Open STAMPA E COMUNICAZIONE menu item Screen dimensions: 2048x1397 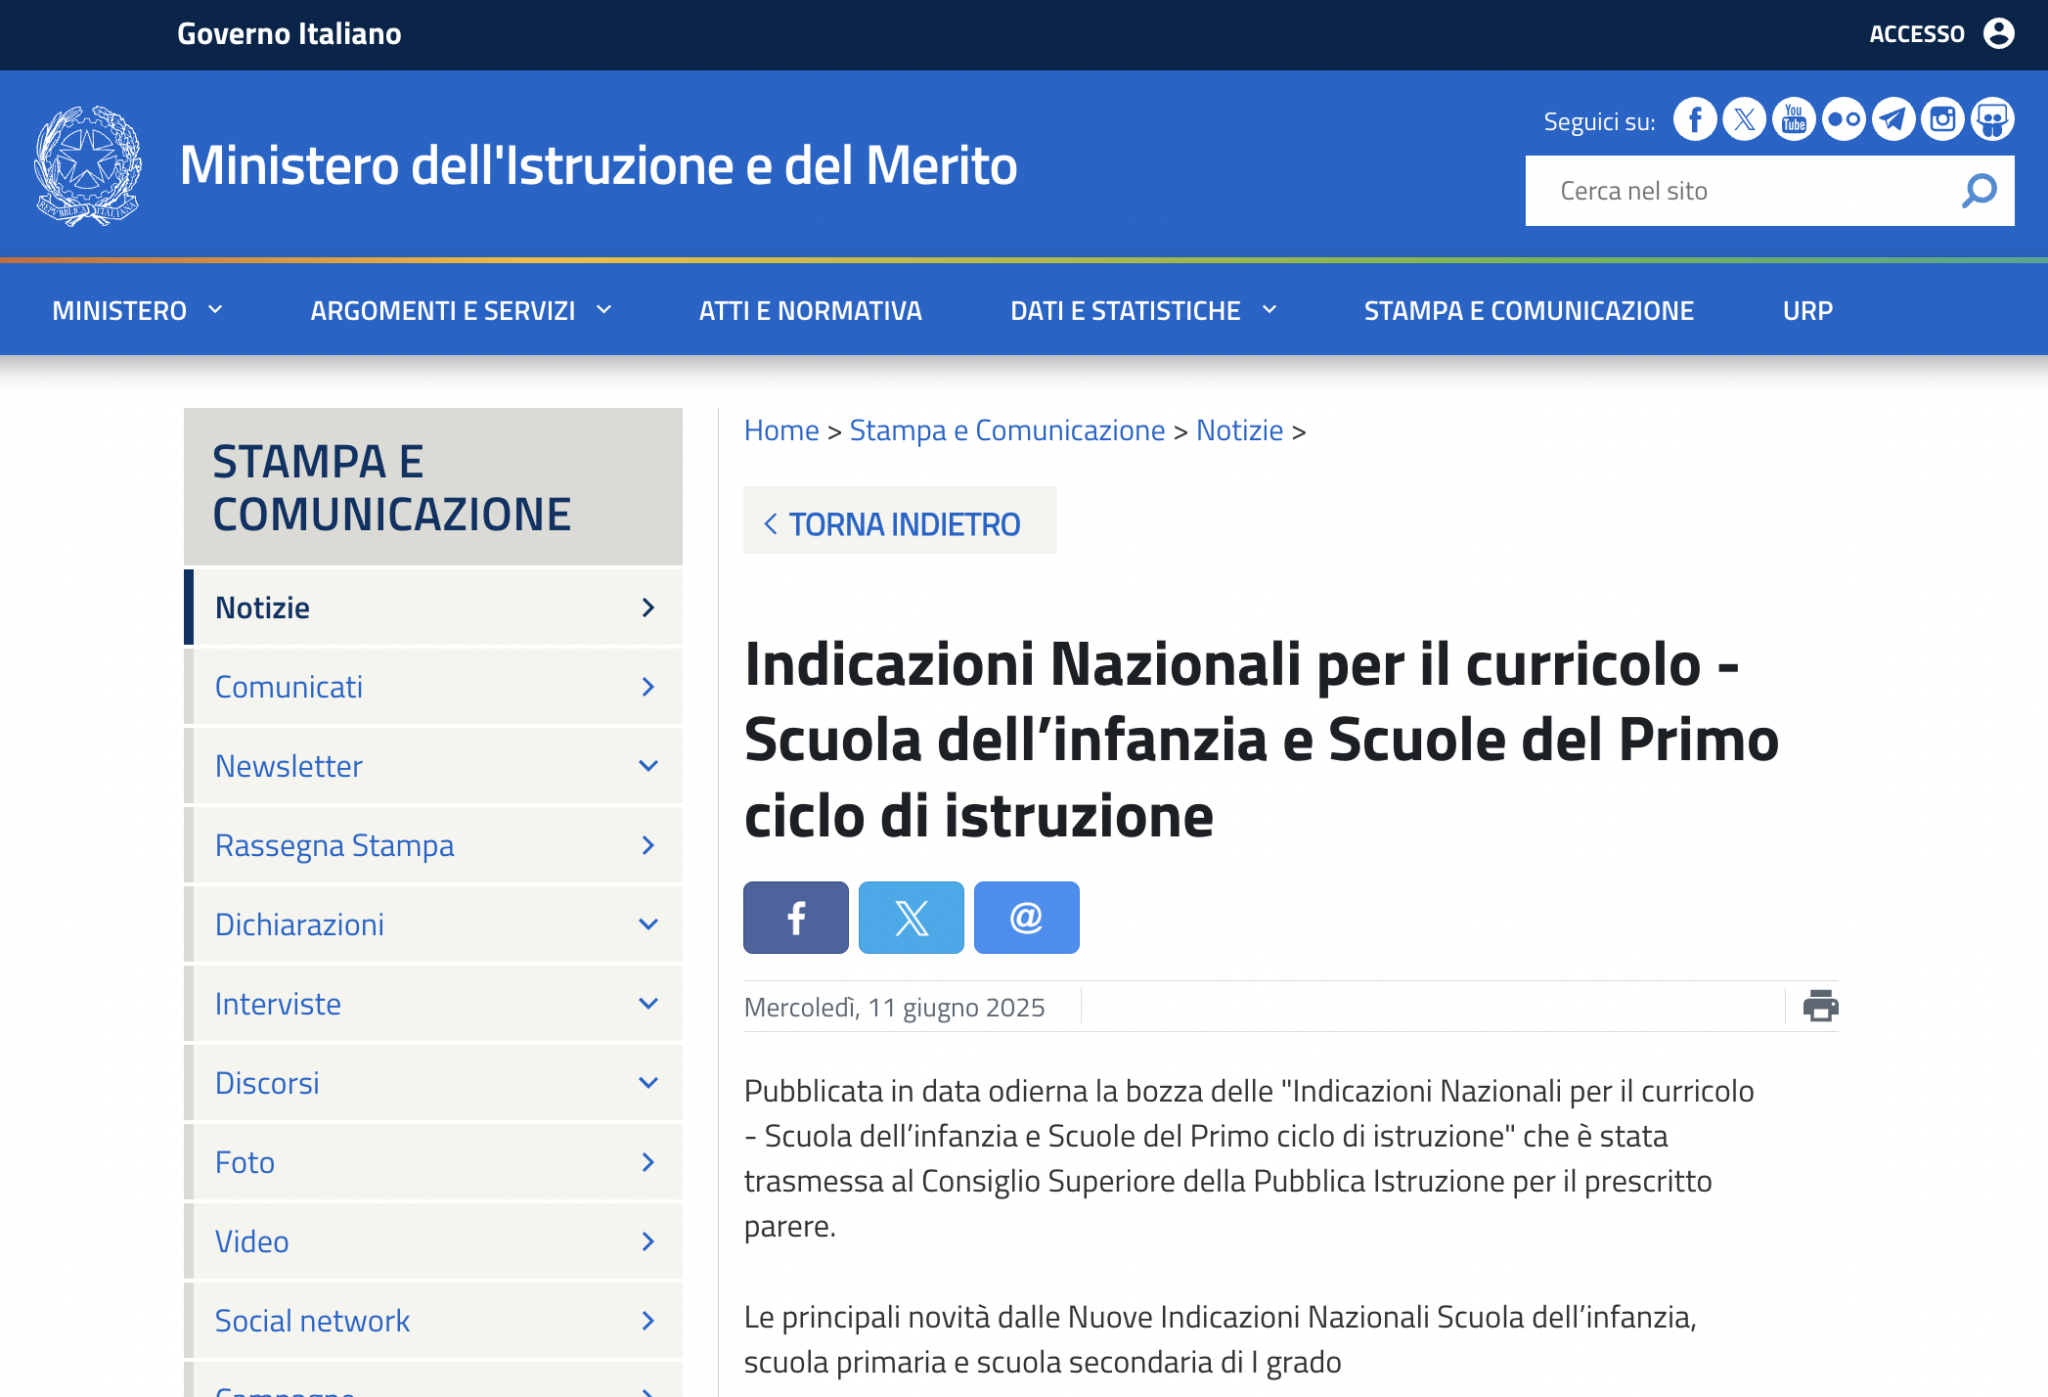pos(1529,311)
